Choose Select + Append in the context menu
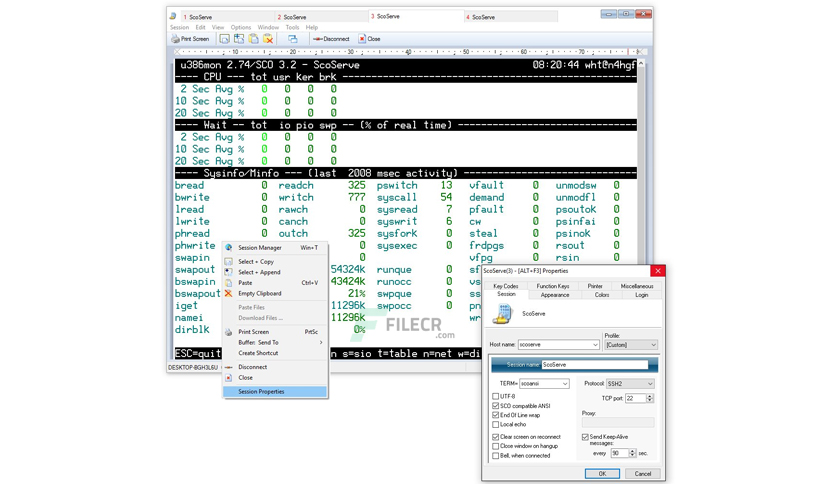The width and height of the screenshot is (836, 484). coord(275,272)
